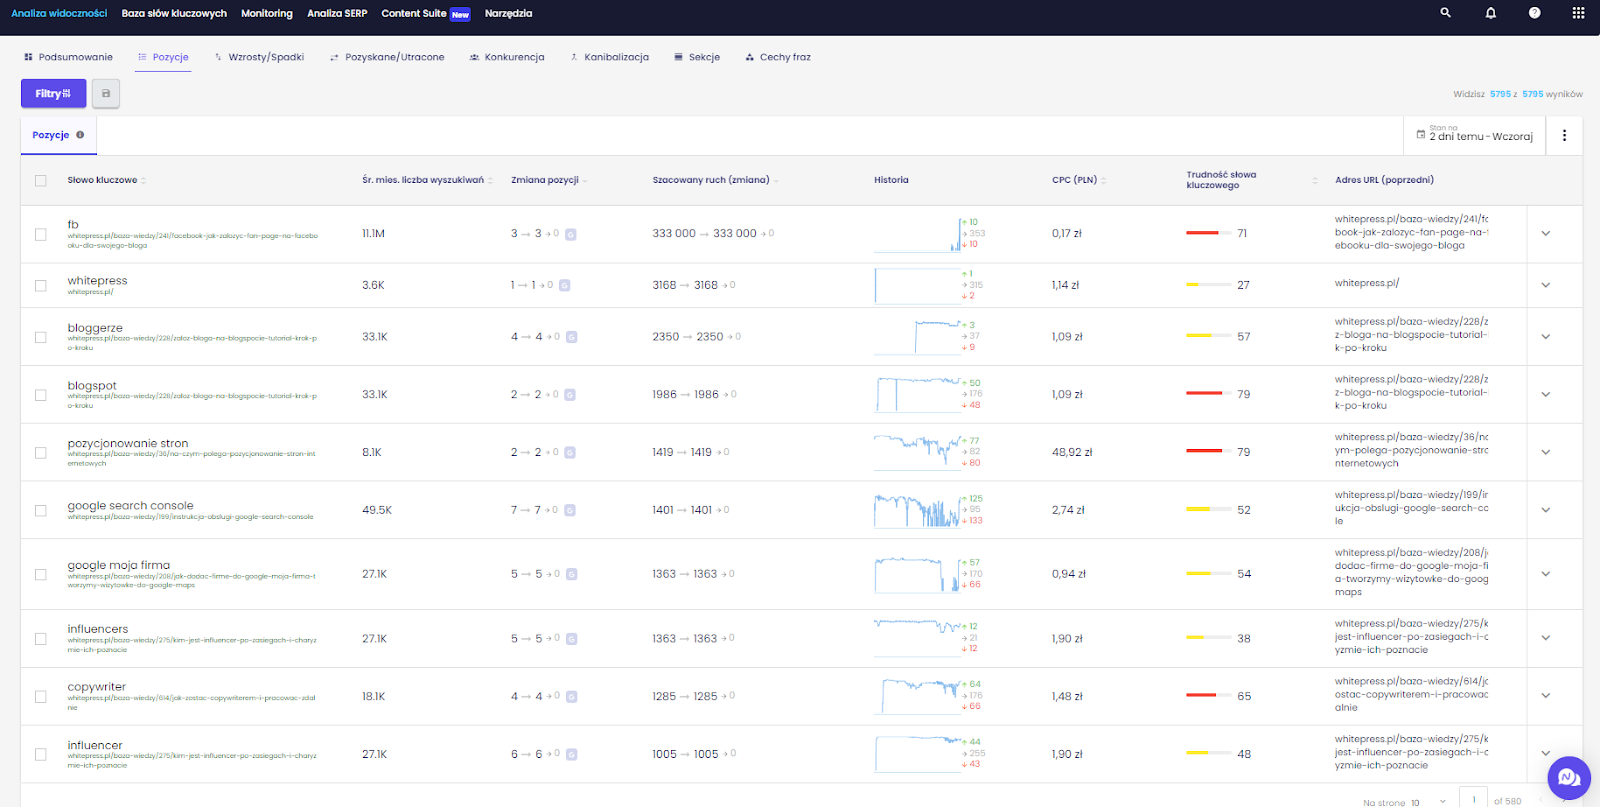Tick the bloggerze row checkbox

(x=41, y=337)
